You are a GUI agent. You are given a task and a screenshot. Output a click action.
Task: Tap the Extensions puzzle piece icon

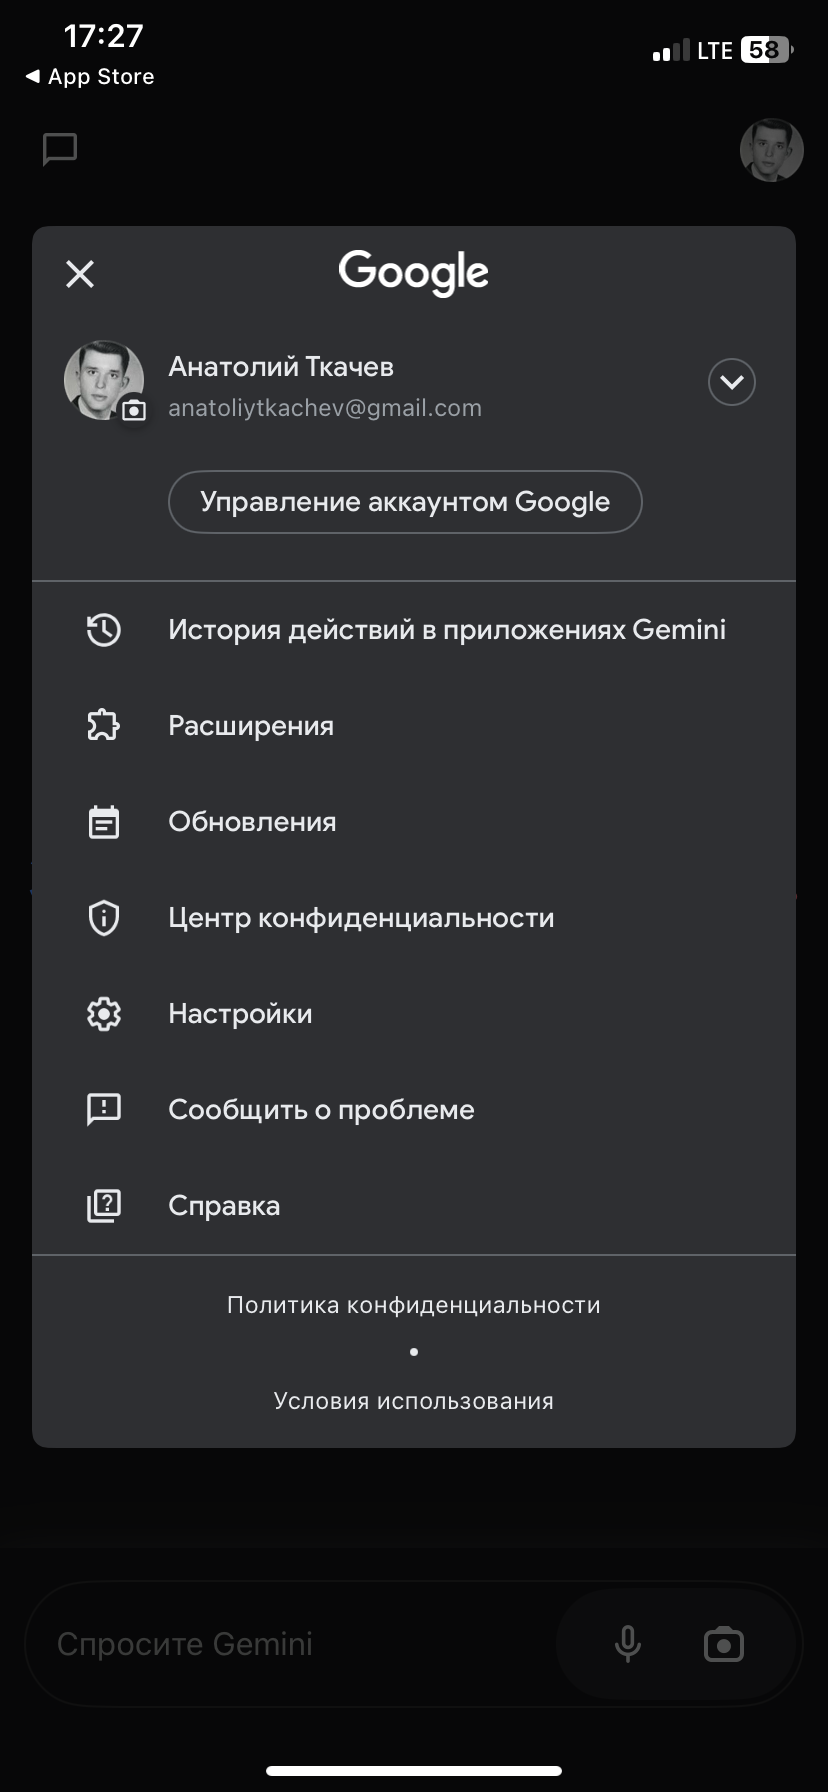coord(104,726)
